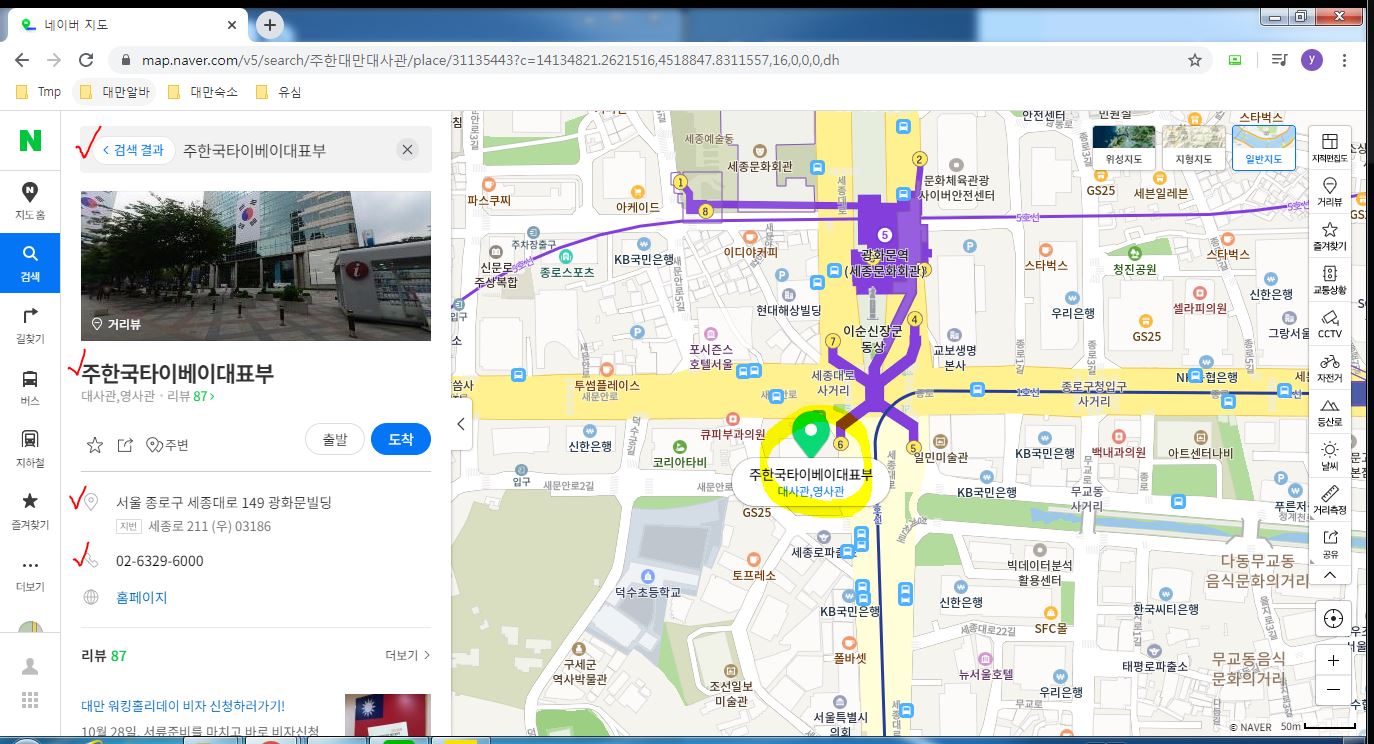Select the 일반지도 map type

click(x=1264, y=148)
